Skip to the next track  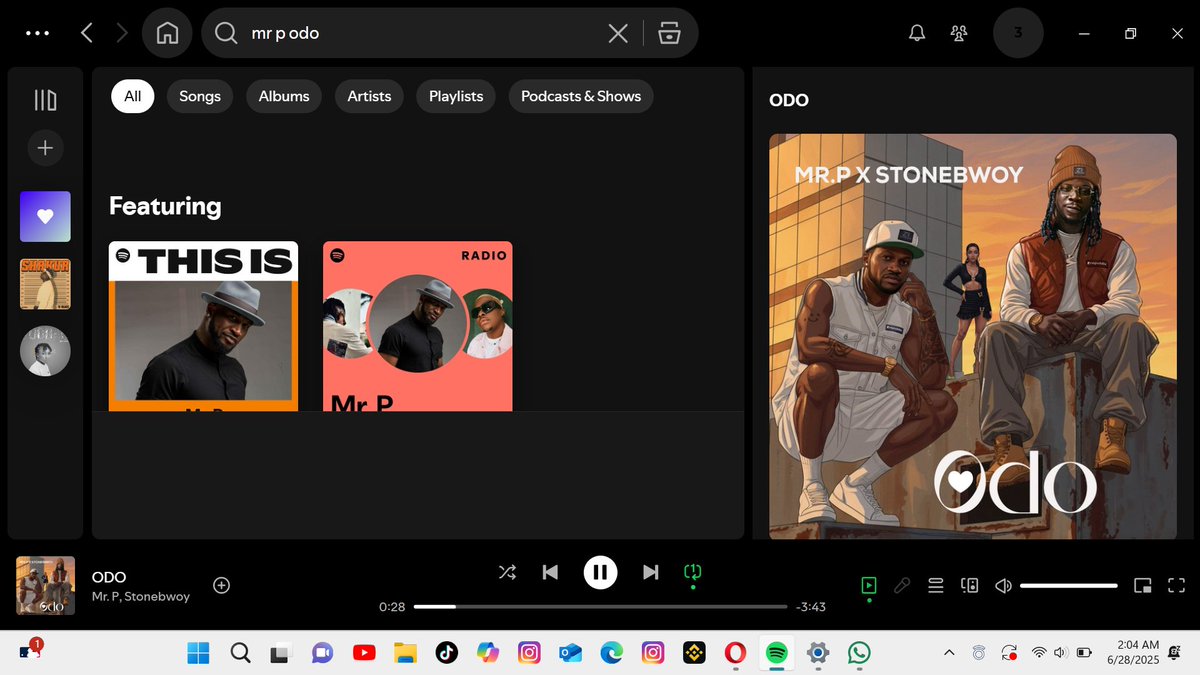click(651, 572)
